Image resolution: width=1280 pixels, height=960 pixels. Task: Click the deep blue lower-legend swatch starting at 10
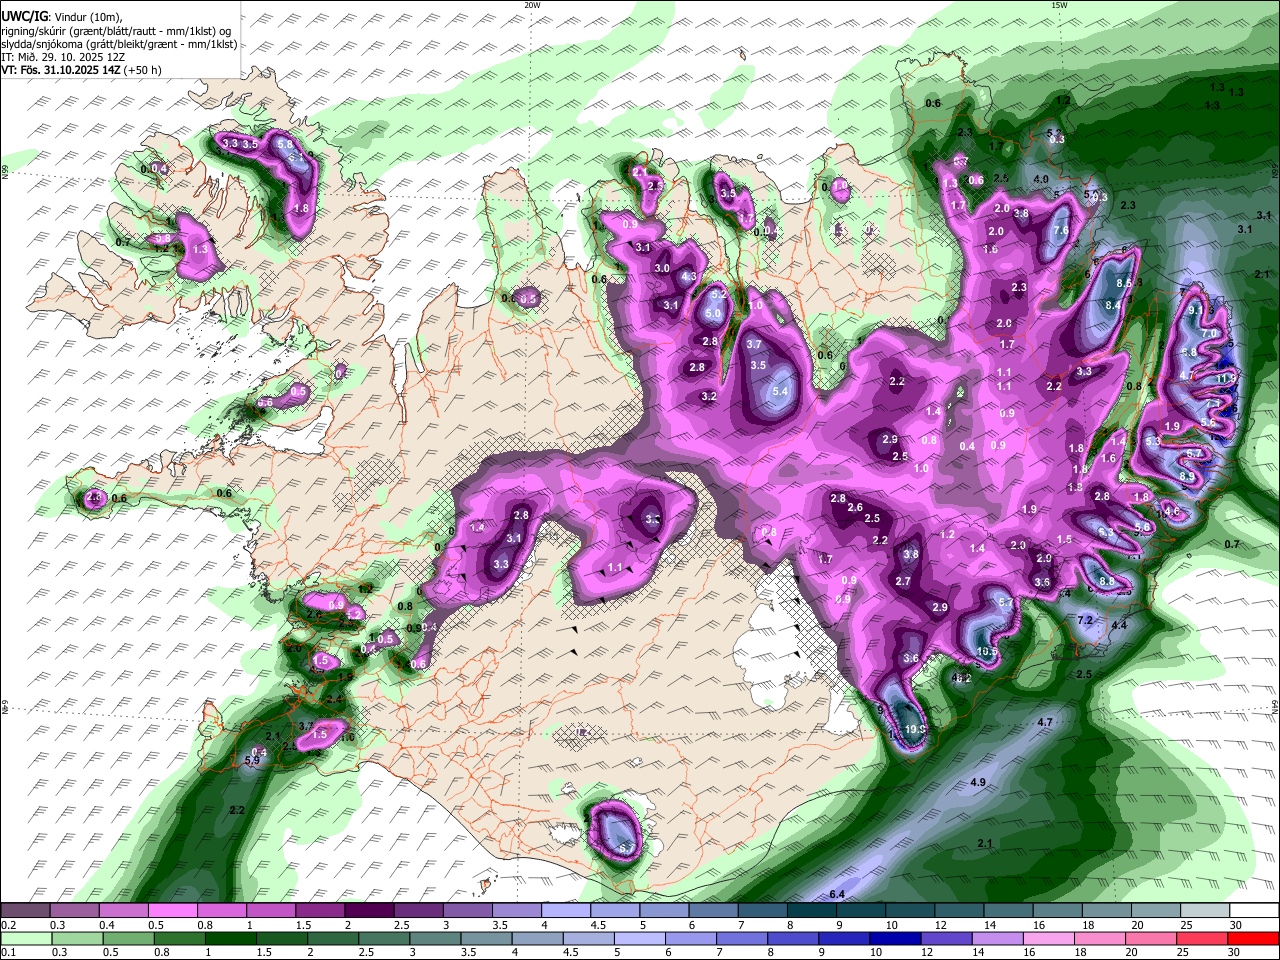pos(896,938)
